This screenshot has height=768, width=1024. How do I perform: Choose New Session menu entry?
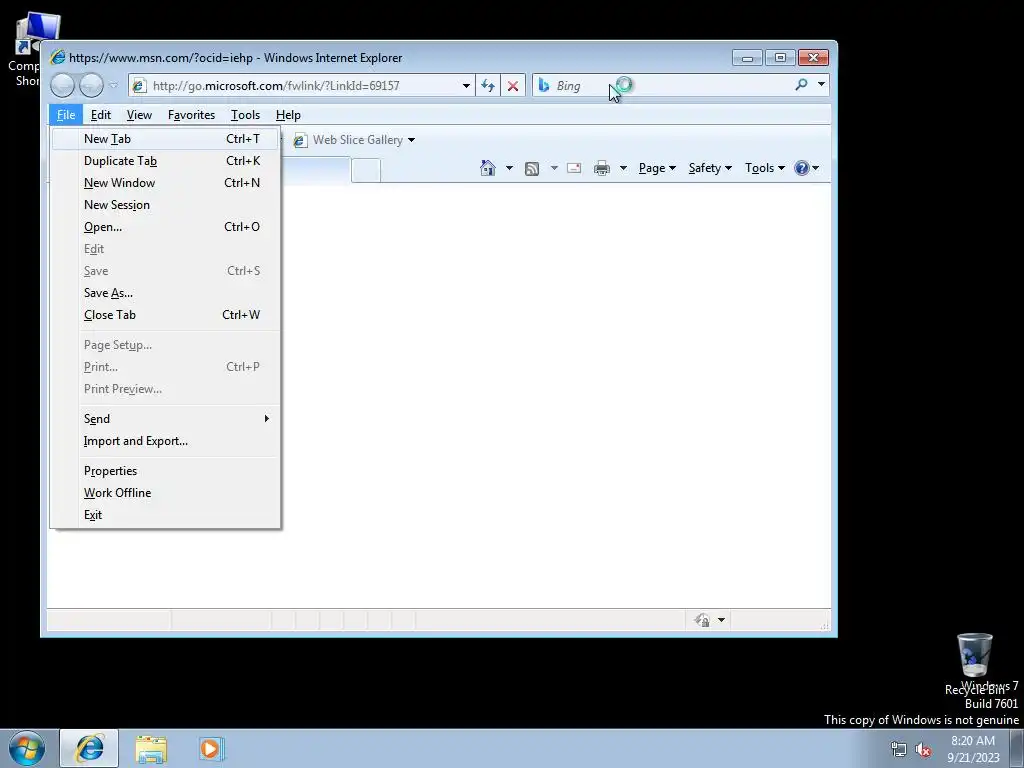tap(165, 204)
